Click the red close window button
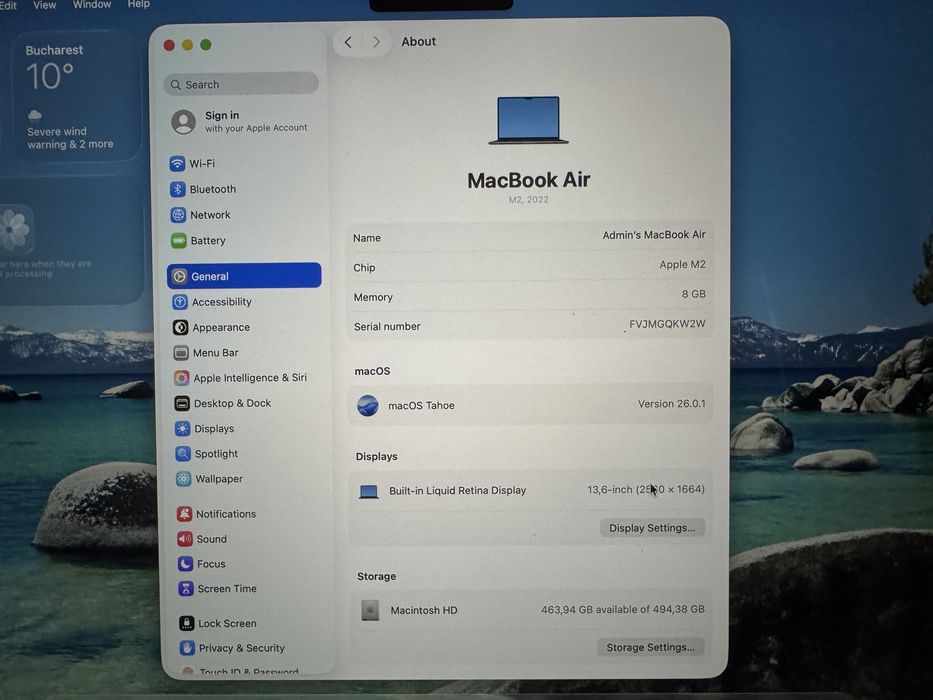 click(169, 45)
